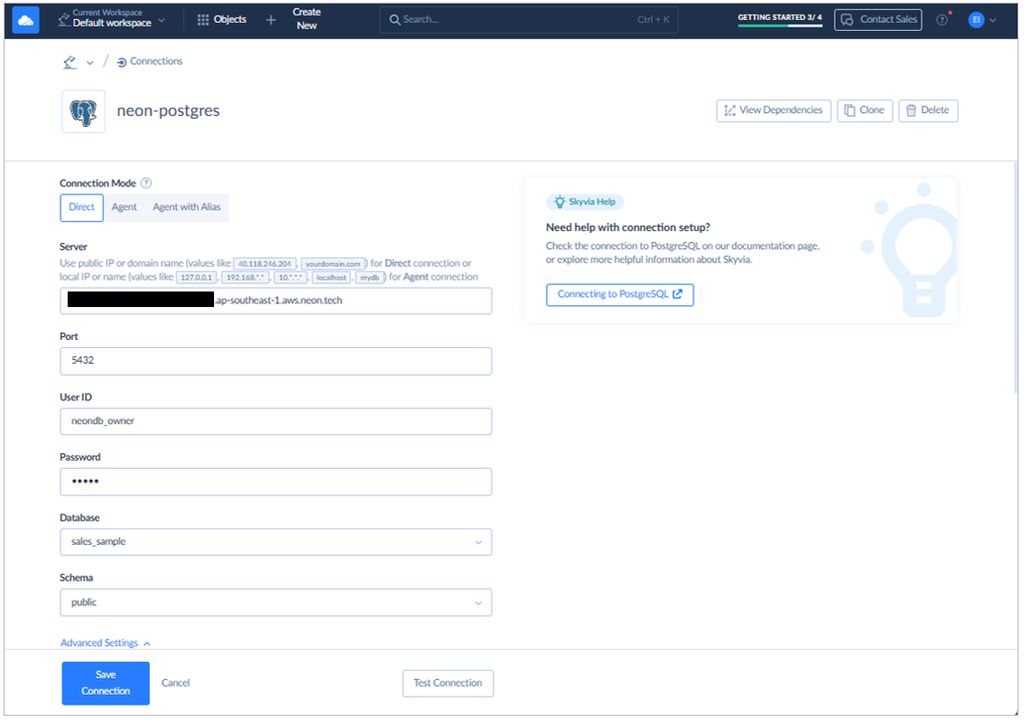Click the Contact Sales button

[878, 20]
